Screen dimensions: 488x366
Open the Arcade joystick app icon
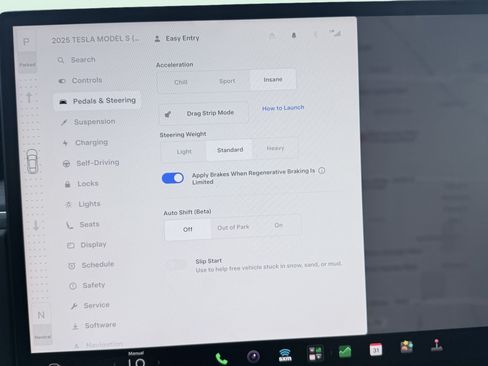pos(436,345)
